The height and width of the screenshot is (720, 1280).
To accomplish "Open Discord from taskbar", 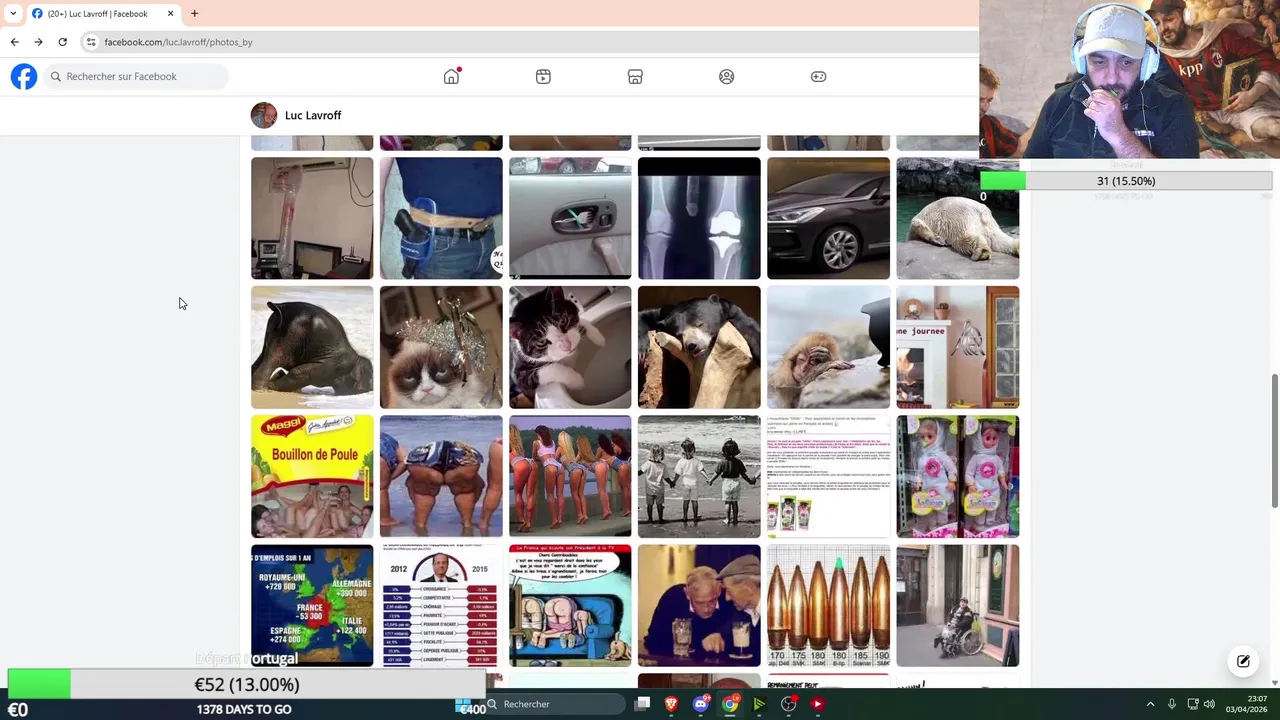I will coord(700,704).
